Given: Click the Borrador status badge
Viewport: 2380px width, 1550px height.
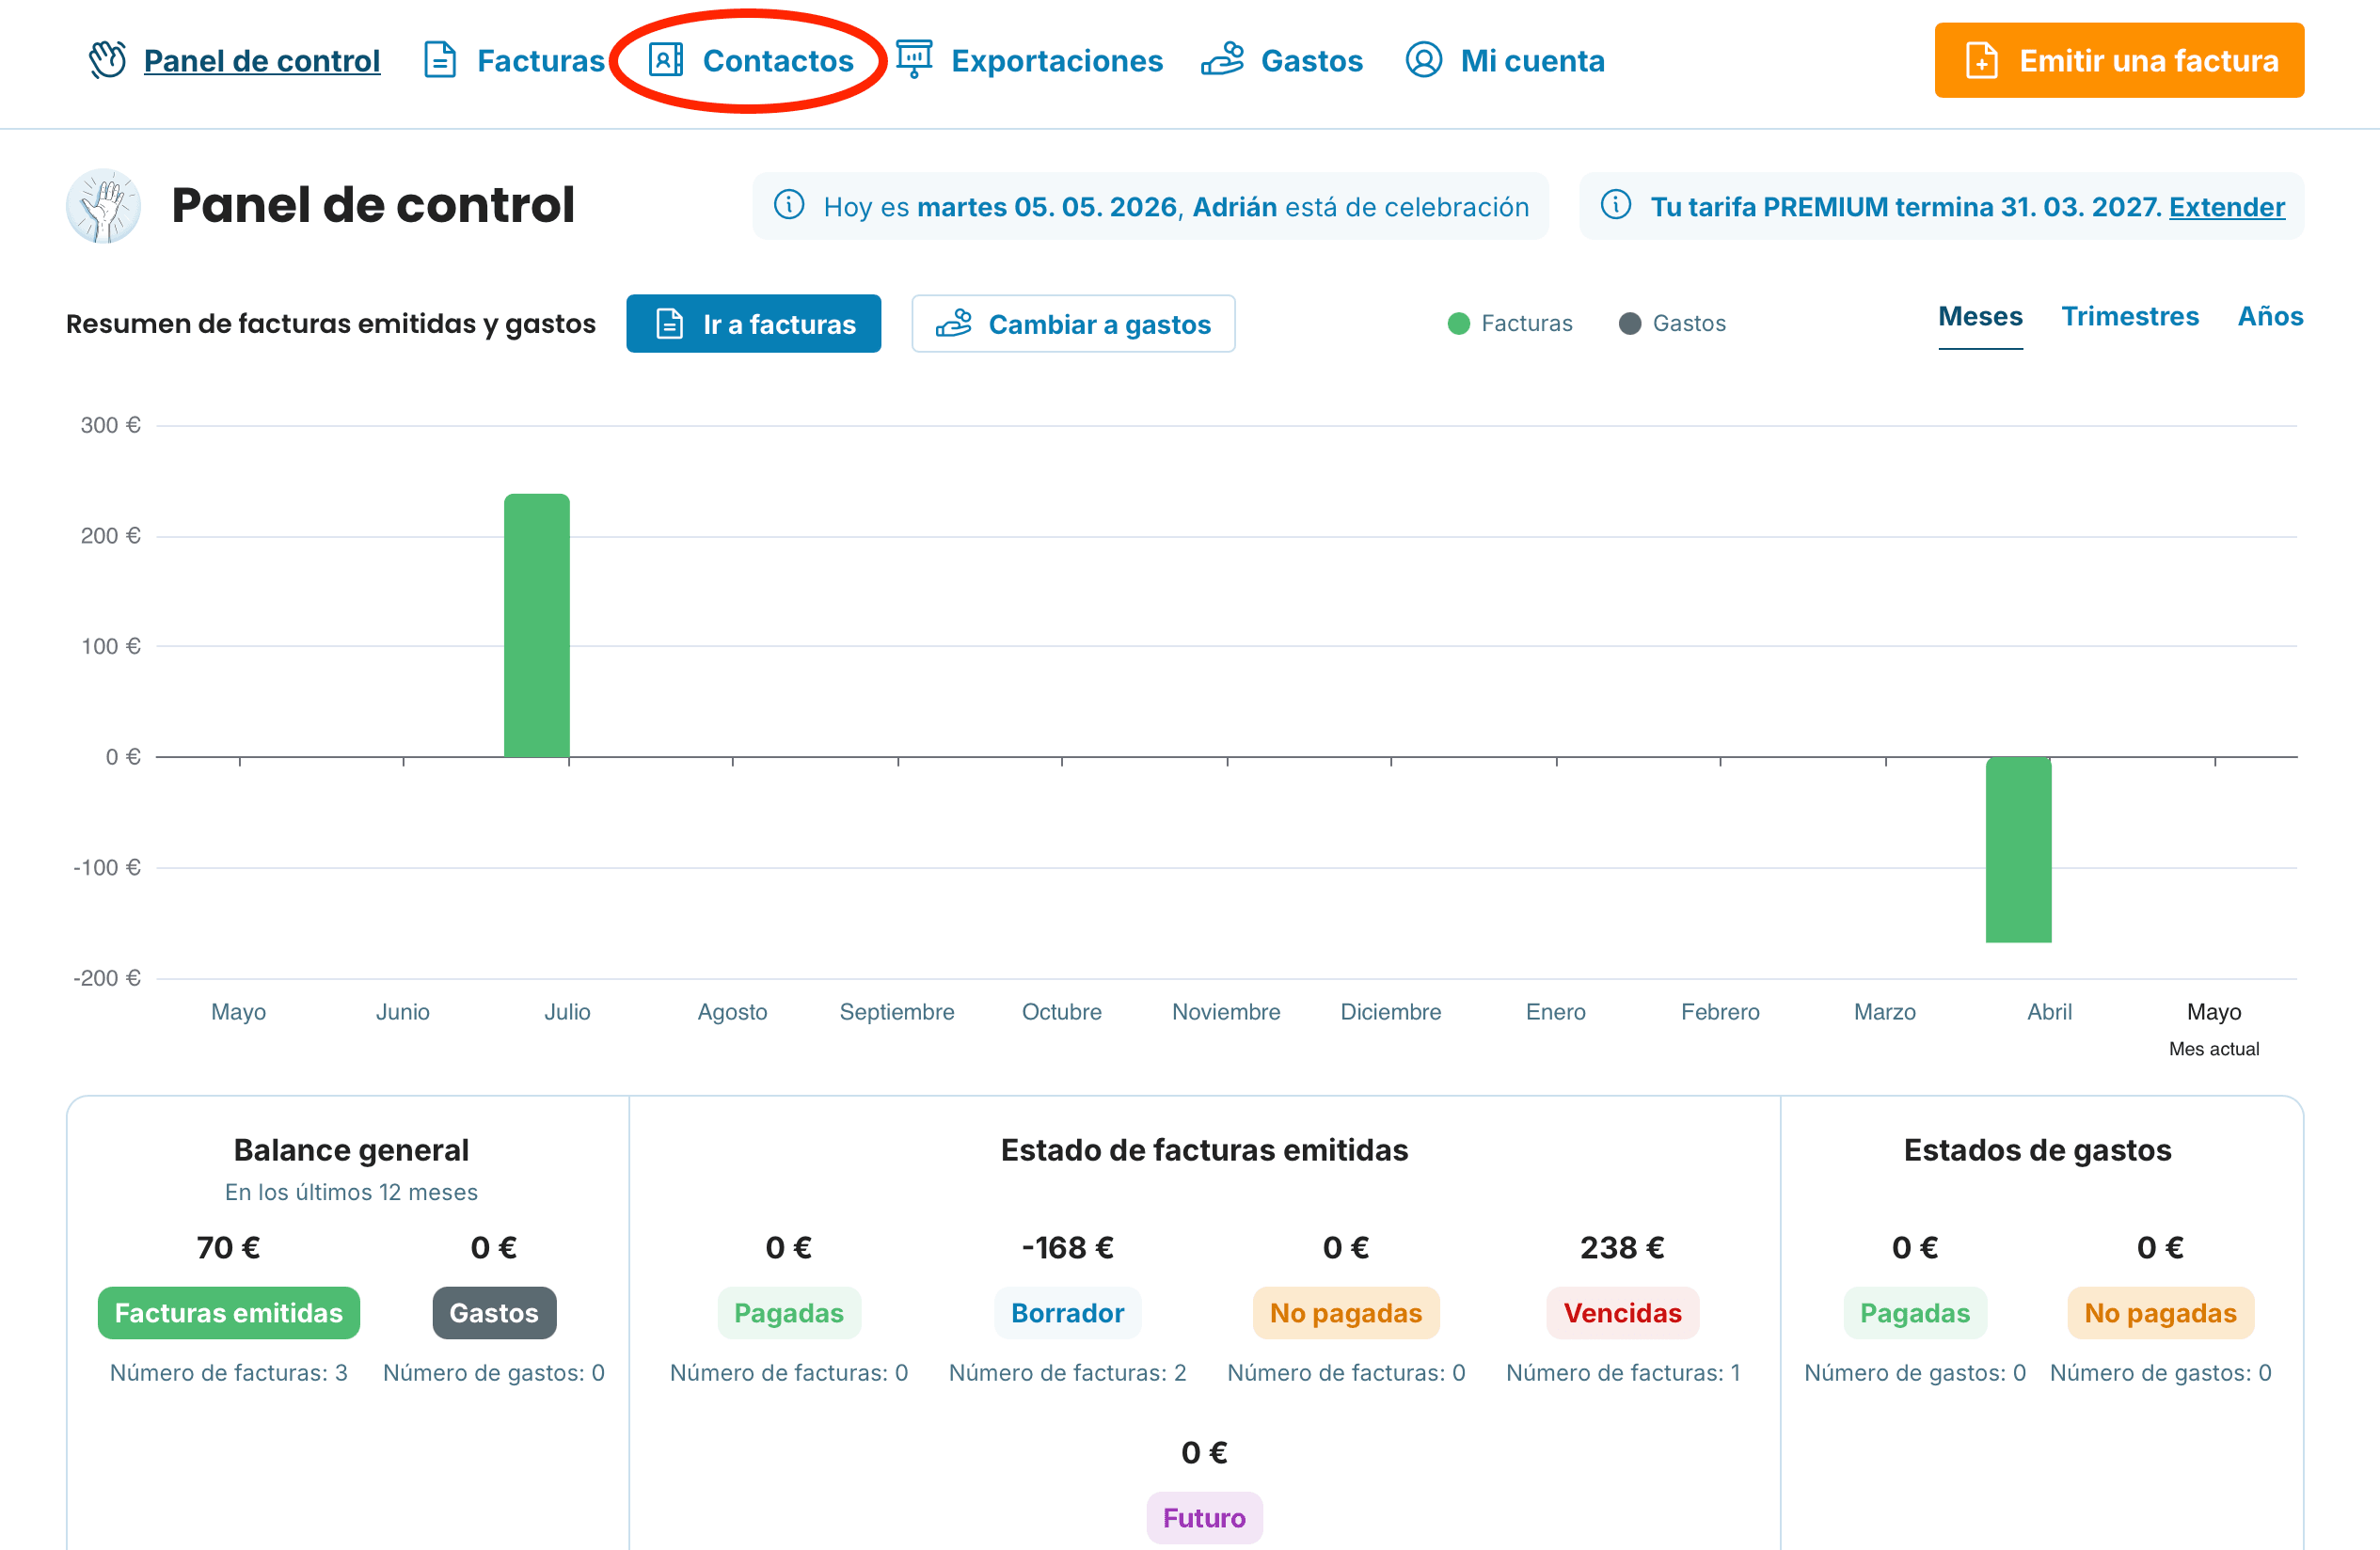Looking at the screenshot, I should [1067, 1313].
